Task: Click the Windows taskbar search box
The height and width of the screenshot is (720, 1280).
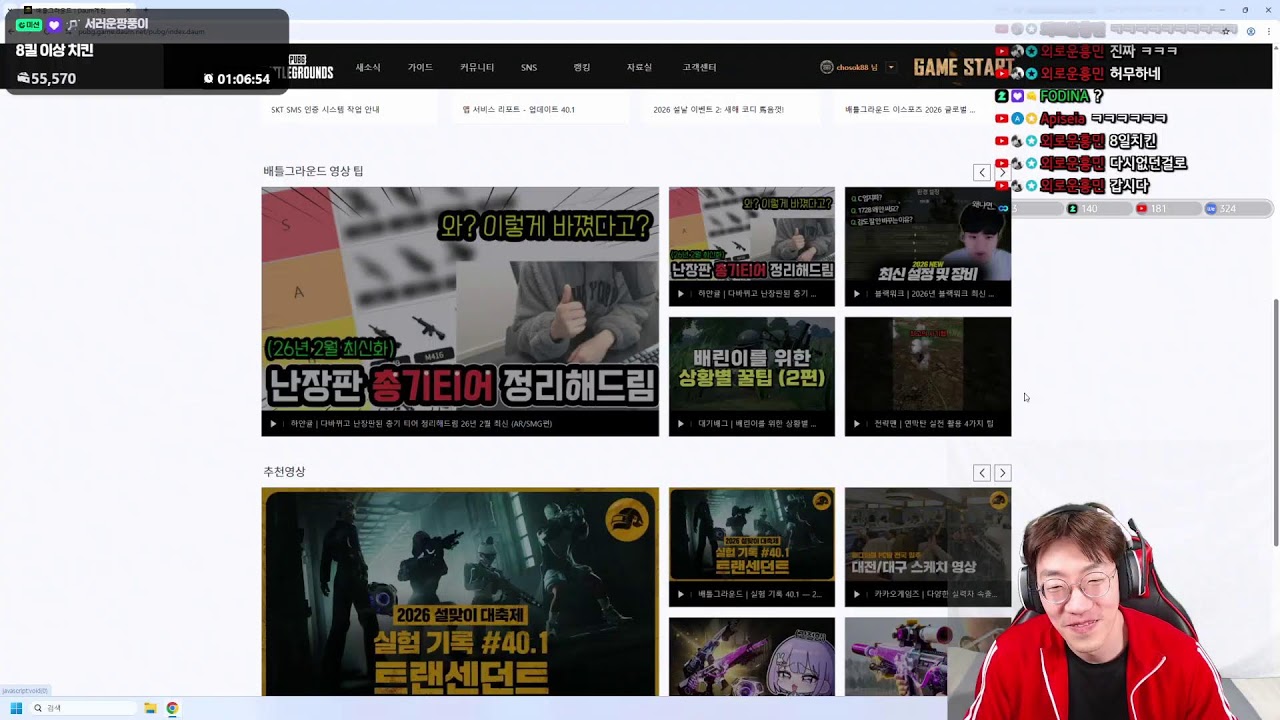Action: pos(83,708)
